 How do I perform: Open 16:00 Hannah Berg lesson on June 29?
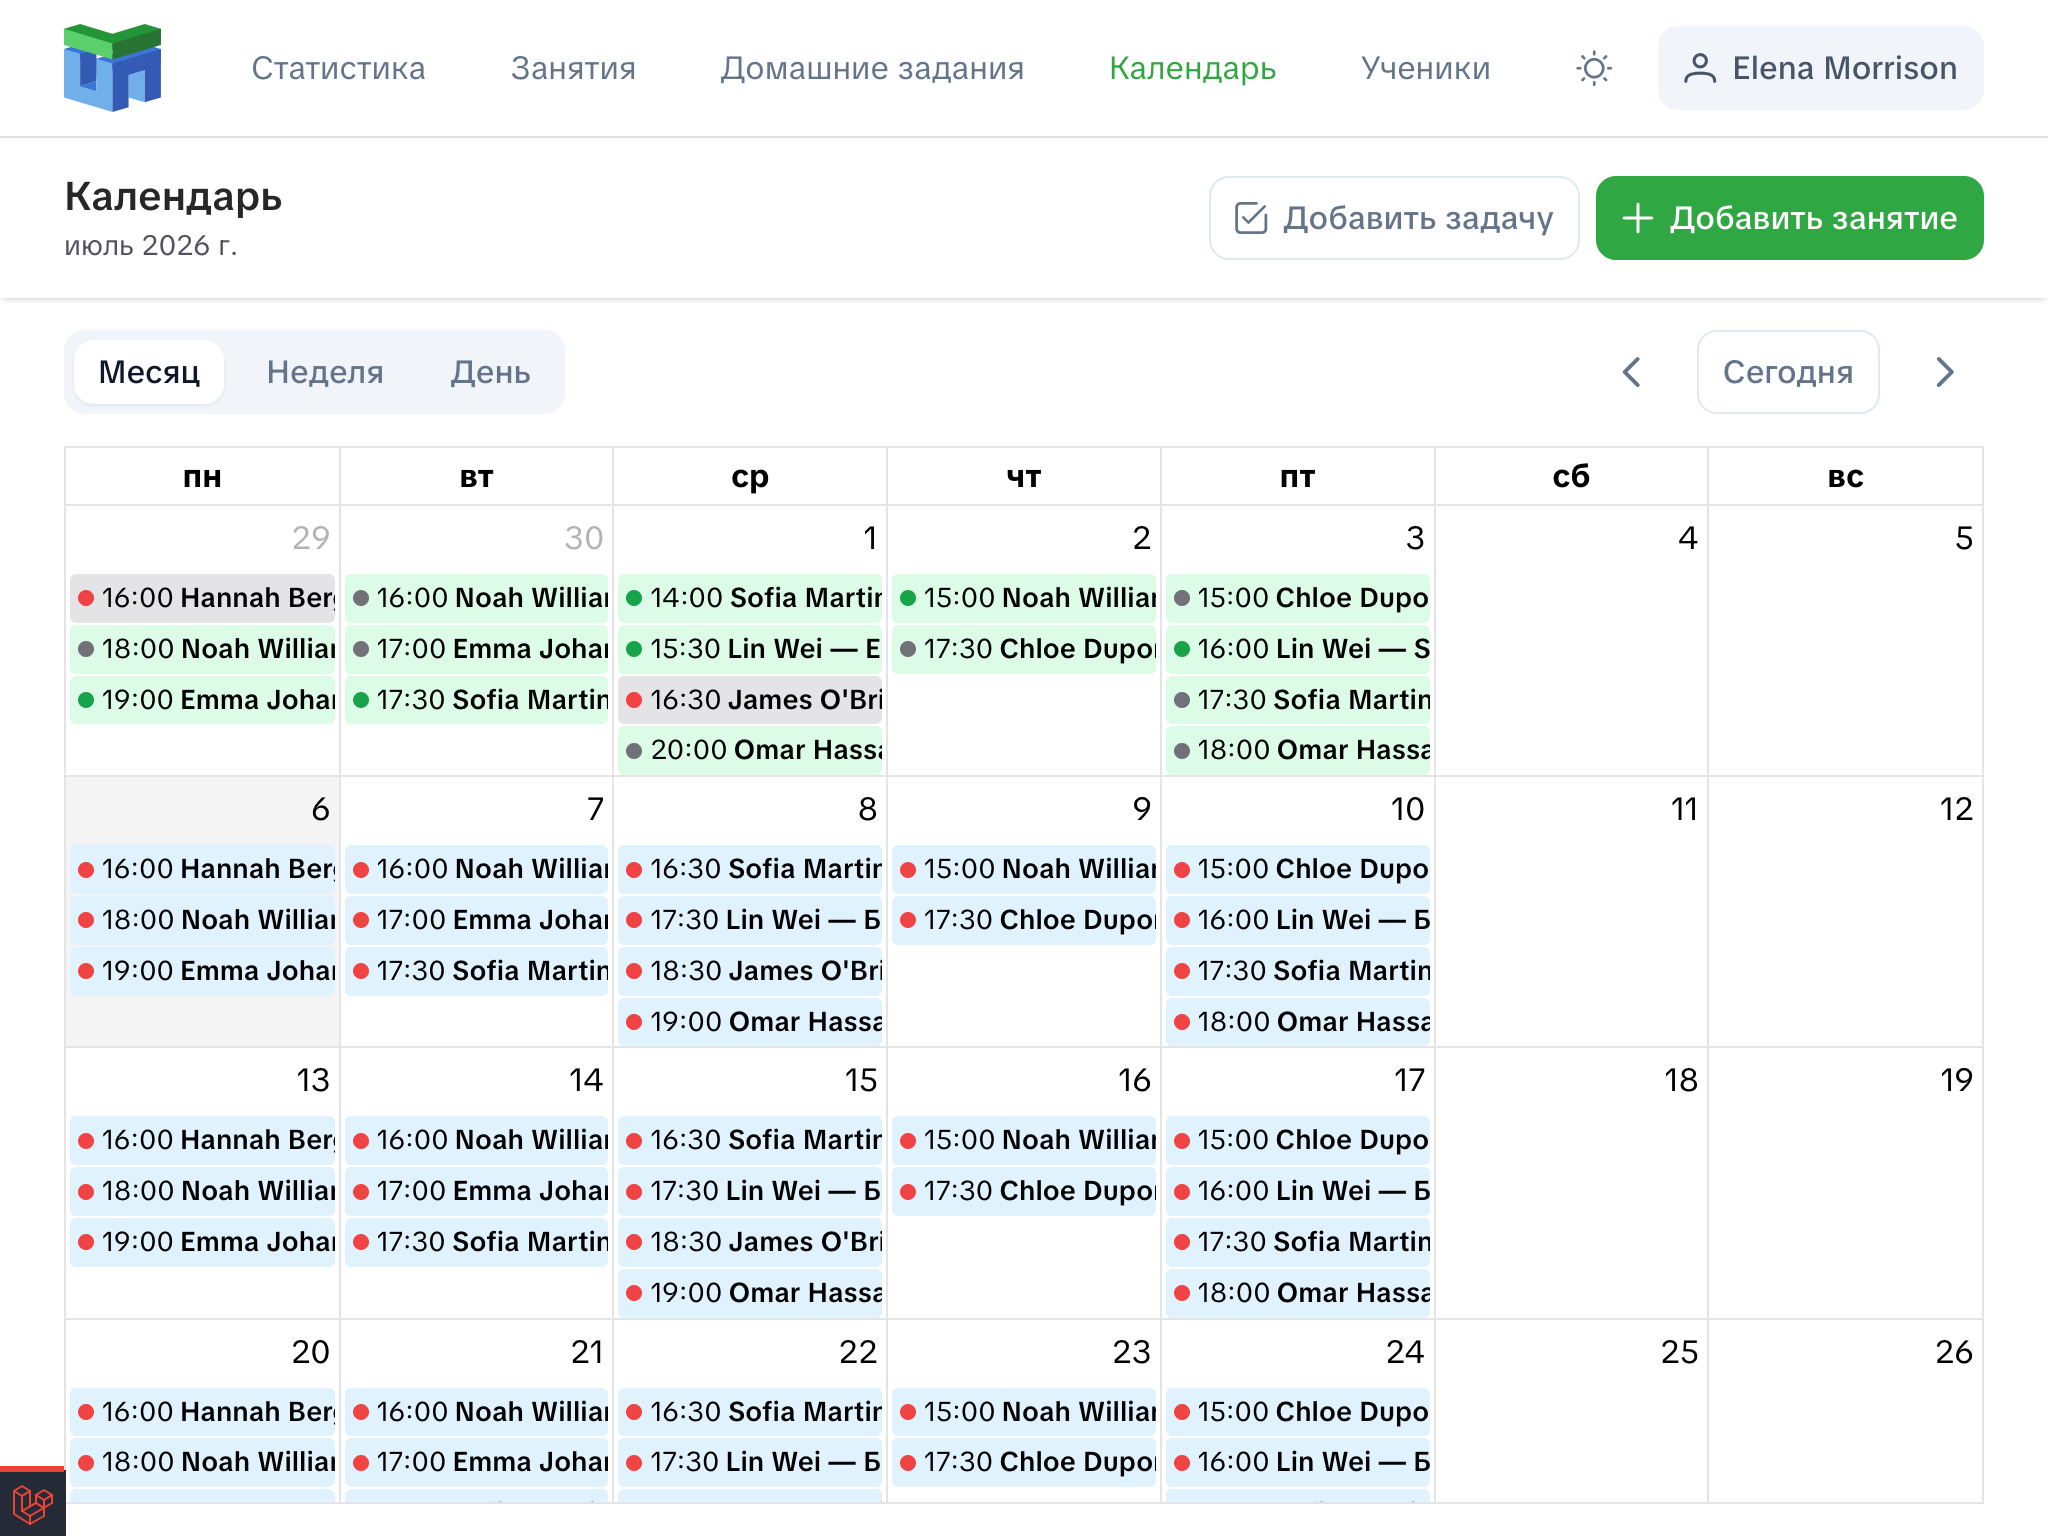coord(203,598)
